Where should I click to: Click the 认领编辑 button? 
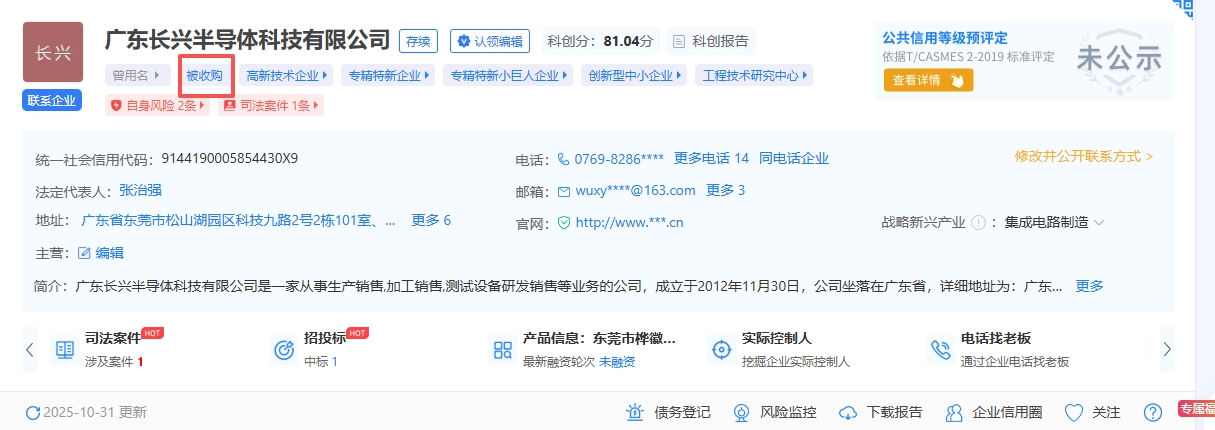click(490, 41)
